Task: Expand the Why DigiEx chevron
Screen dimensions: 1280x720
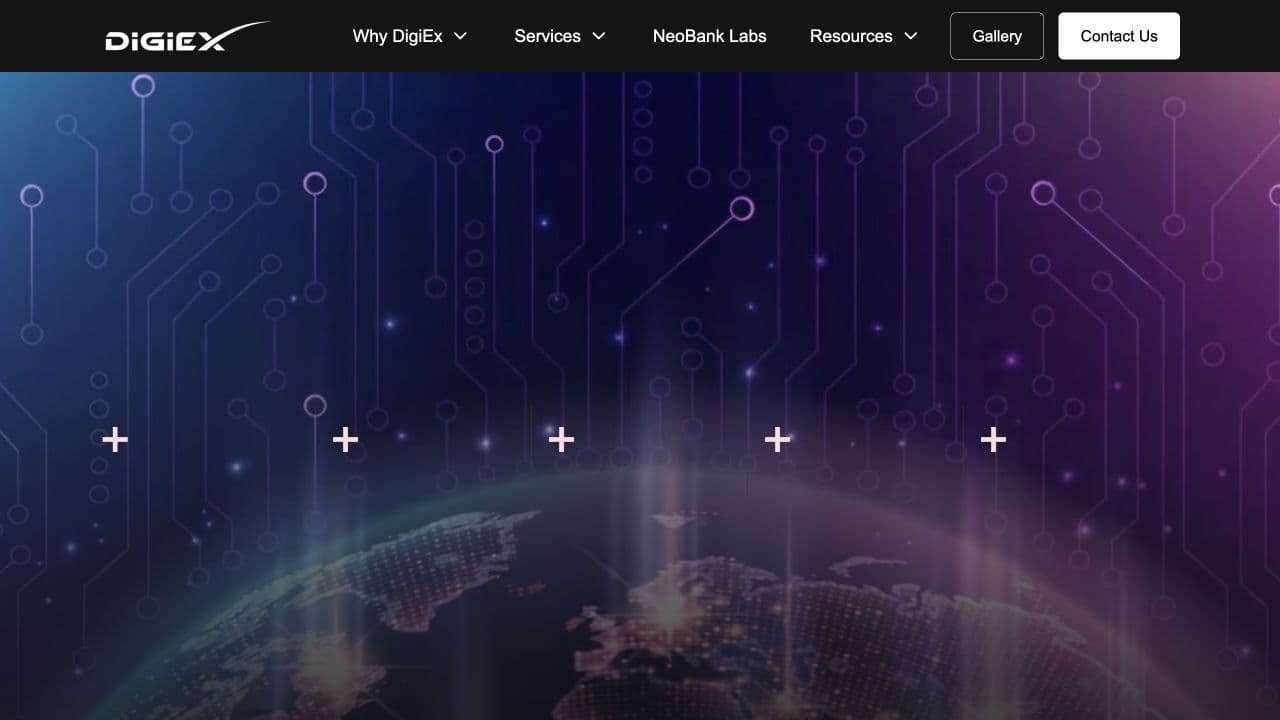Action: click(x=460, y=36)
